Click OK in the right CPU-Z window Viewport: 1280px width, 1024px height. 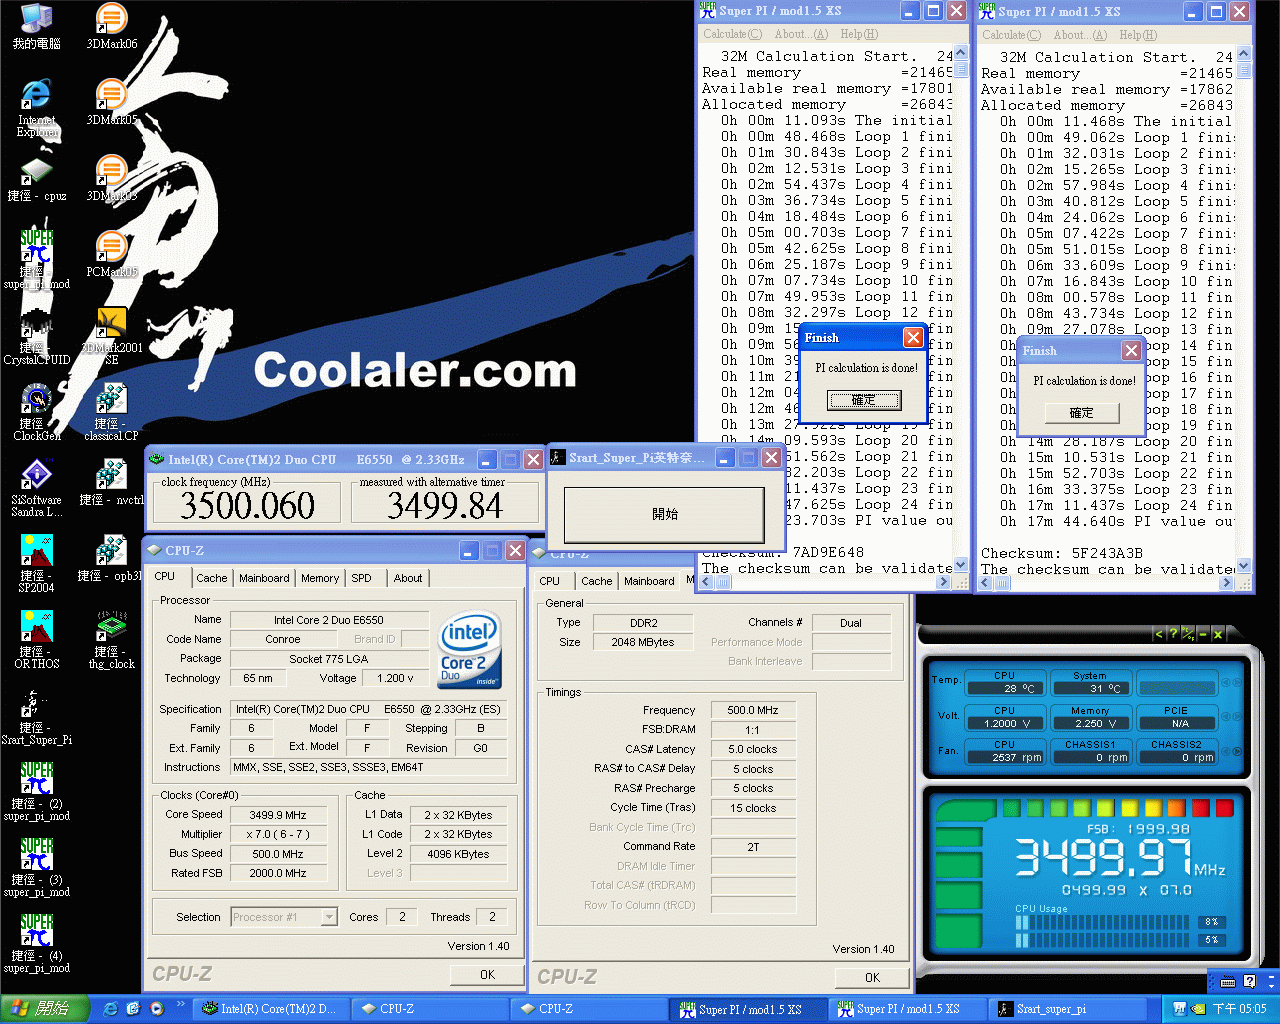pyautogui.click(x=872, y=977)
